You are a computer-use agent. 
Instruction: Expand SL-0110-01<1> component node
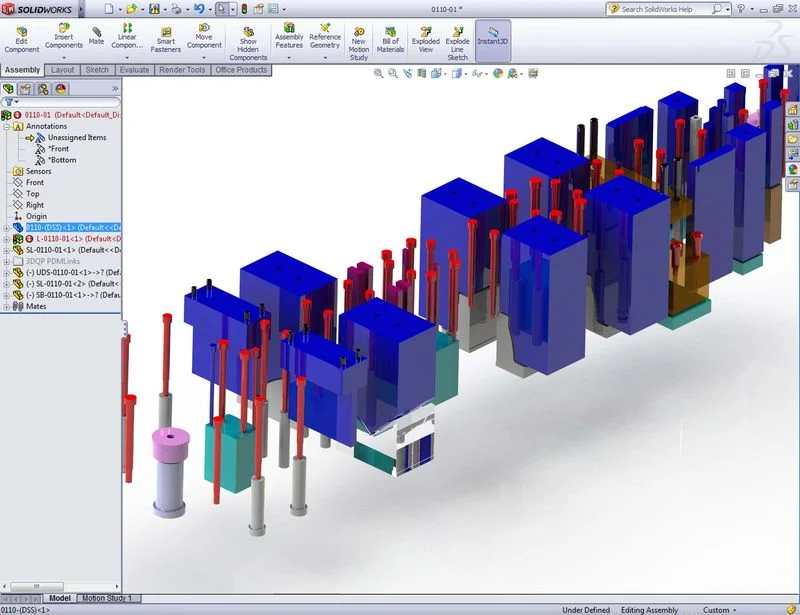click(6, 250)
